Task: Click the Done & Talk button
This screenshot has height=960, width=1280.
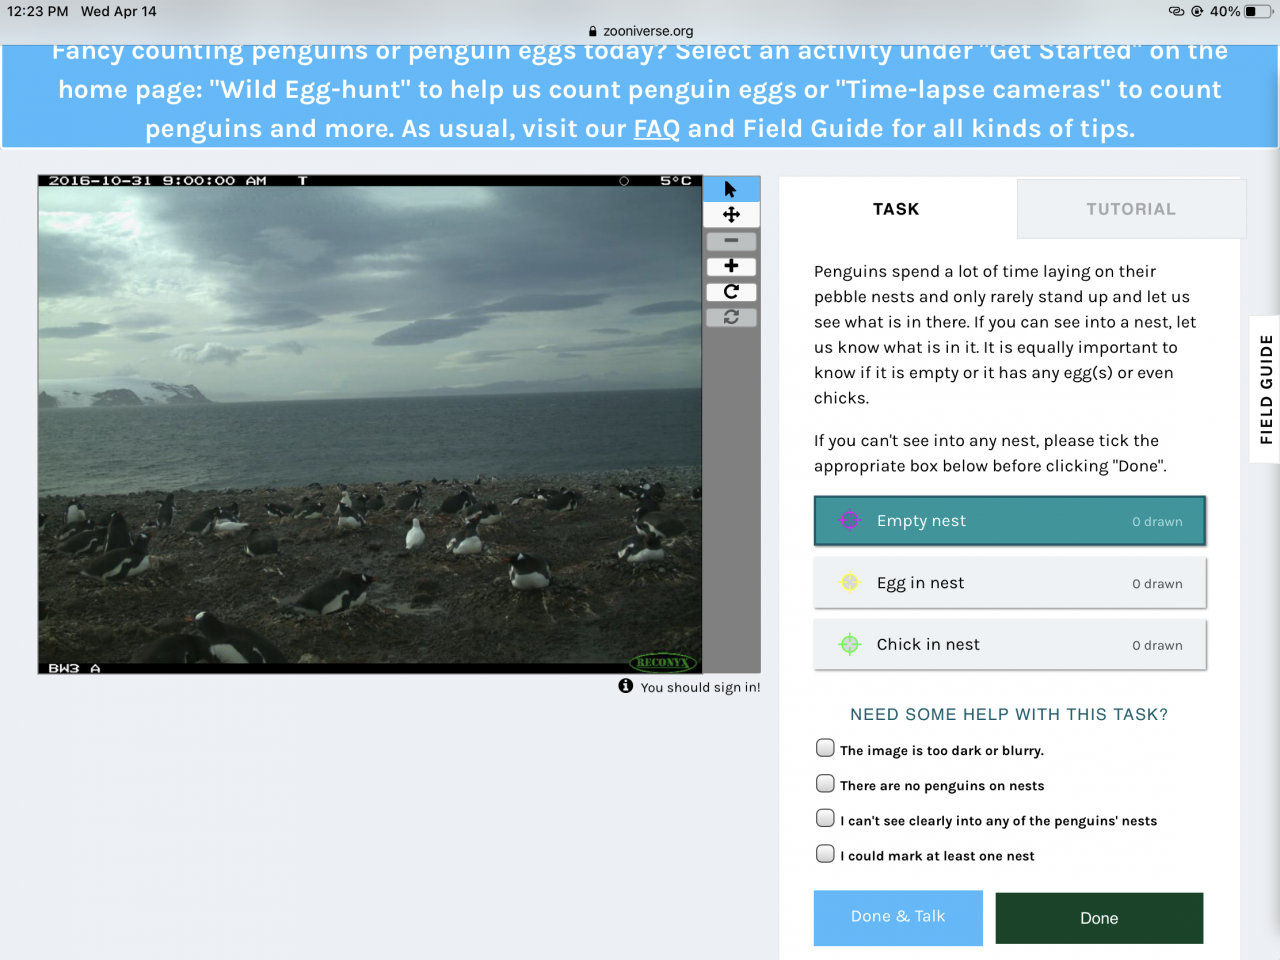Action: 898,917
